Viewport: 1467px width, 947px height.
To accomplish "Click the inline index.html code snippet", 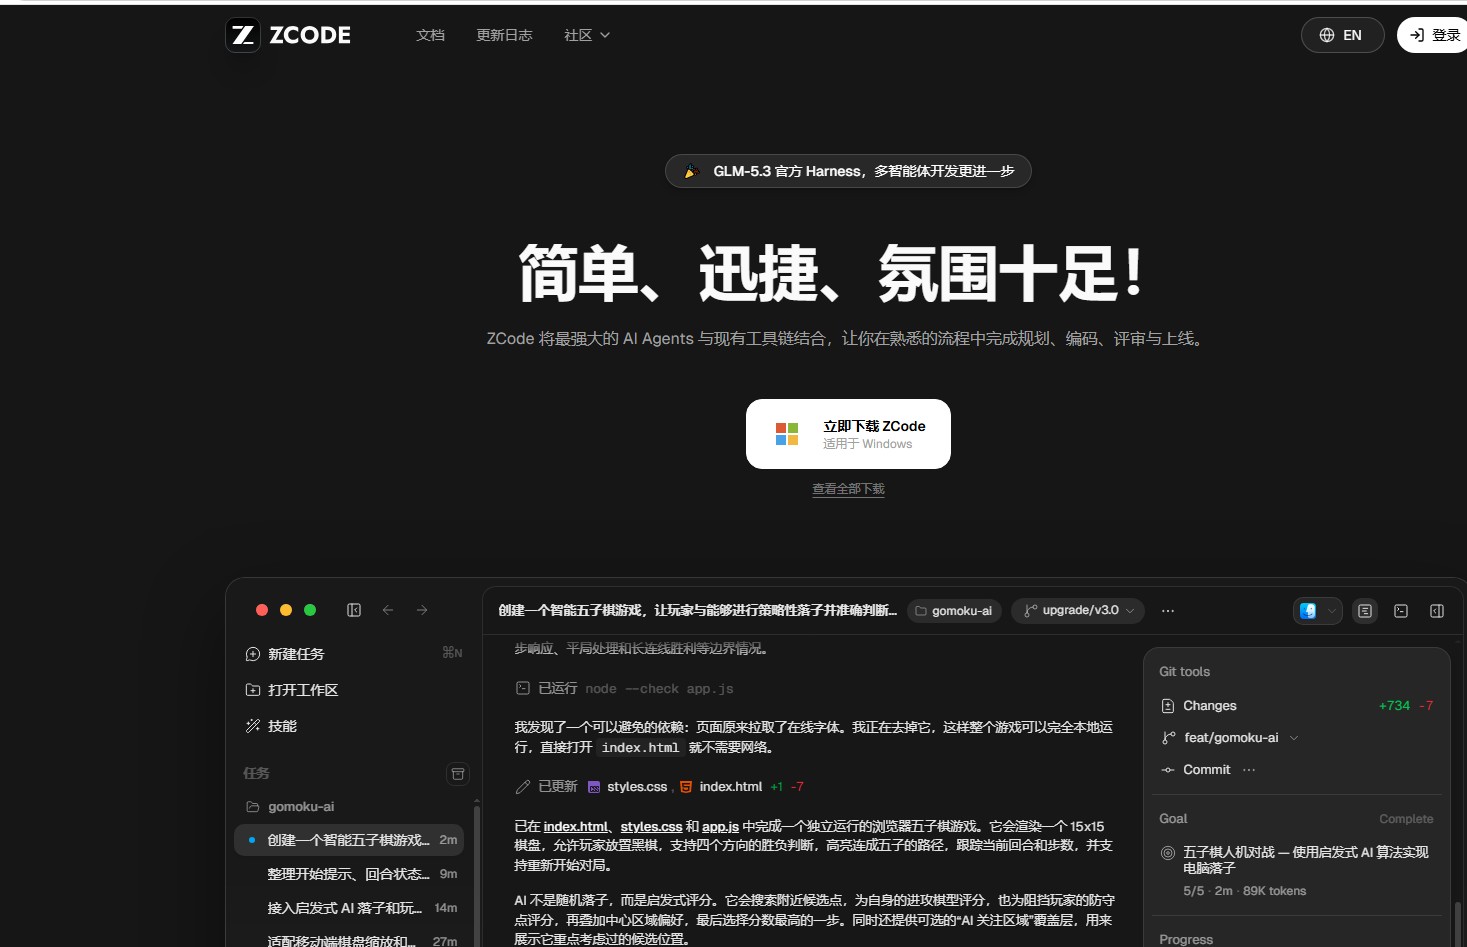I will 640,747.
